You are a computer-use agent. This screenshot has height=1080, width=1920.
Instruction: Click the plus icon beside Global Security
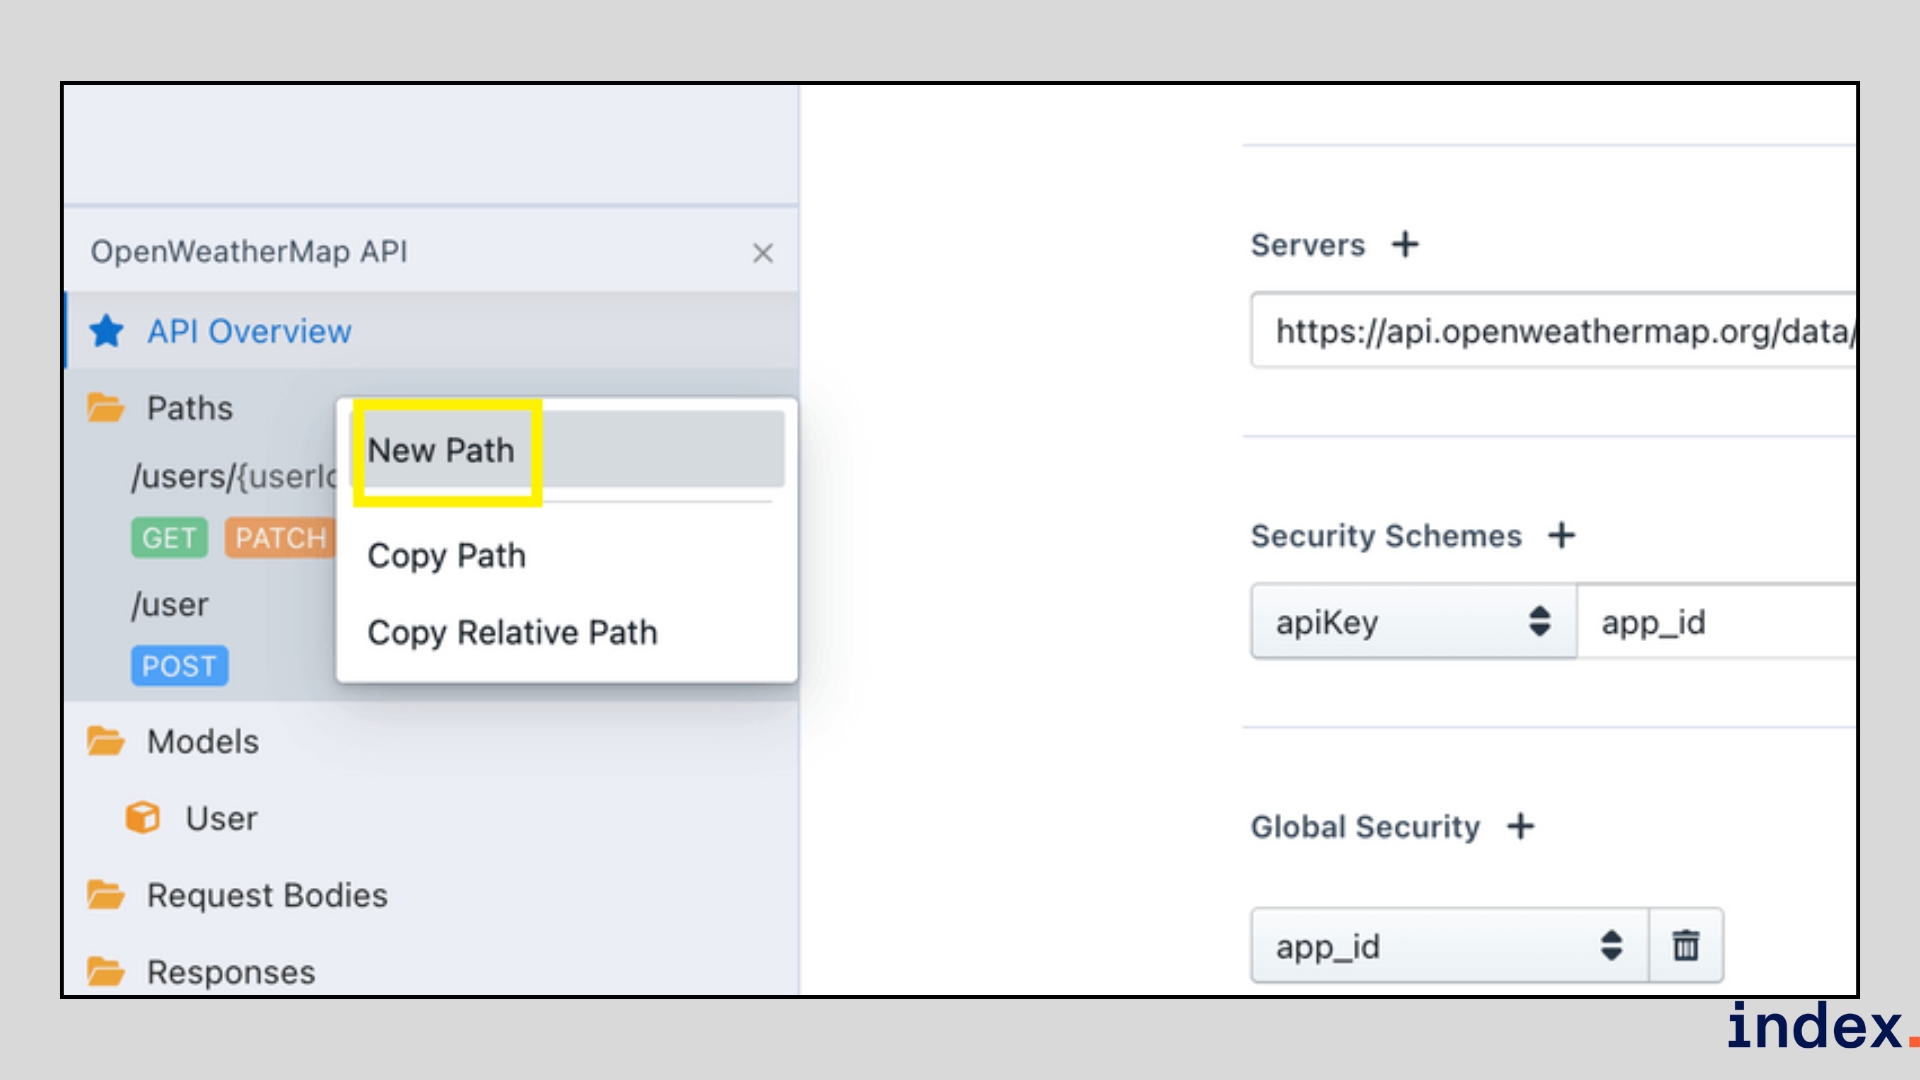pos(1520,827)
